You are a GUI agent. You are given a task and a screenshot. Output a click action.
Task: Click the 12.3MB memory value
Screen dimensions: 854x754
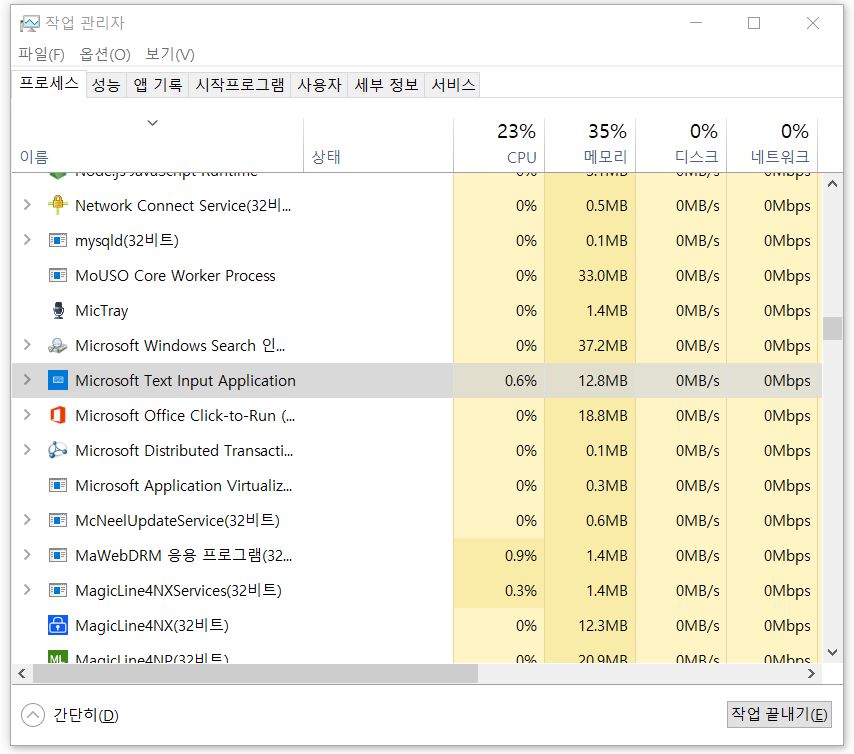[x=602, y=625]
